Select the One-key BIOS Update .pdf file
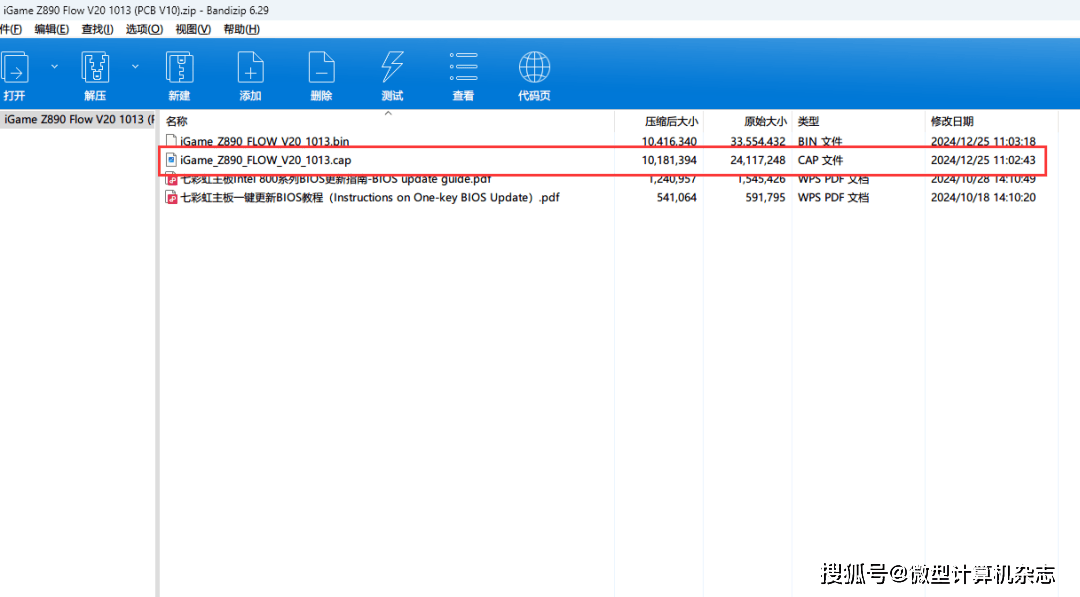1080x597 pixels. (369, 198)
